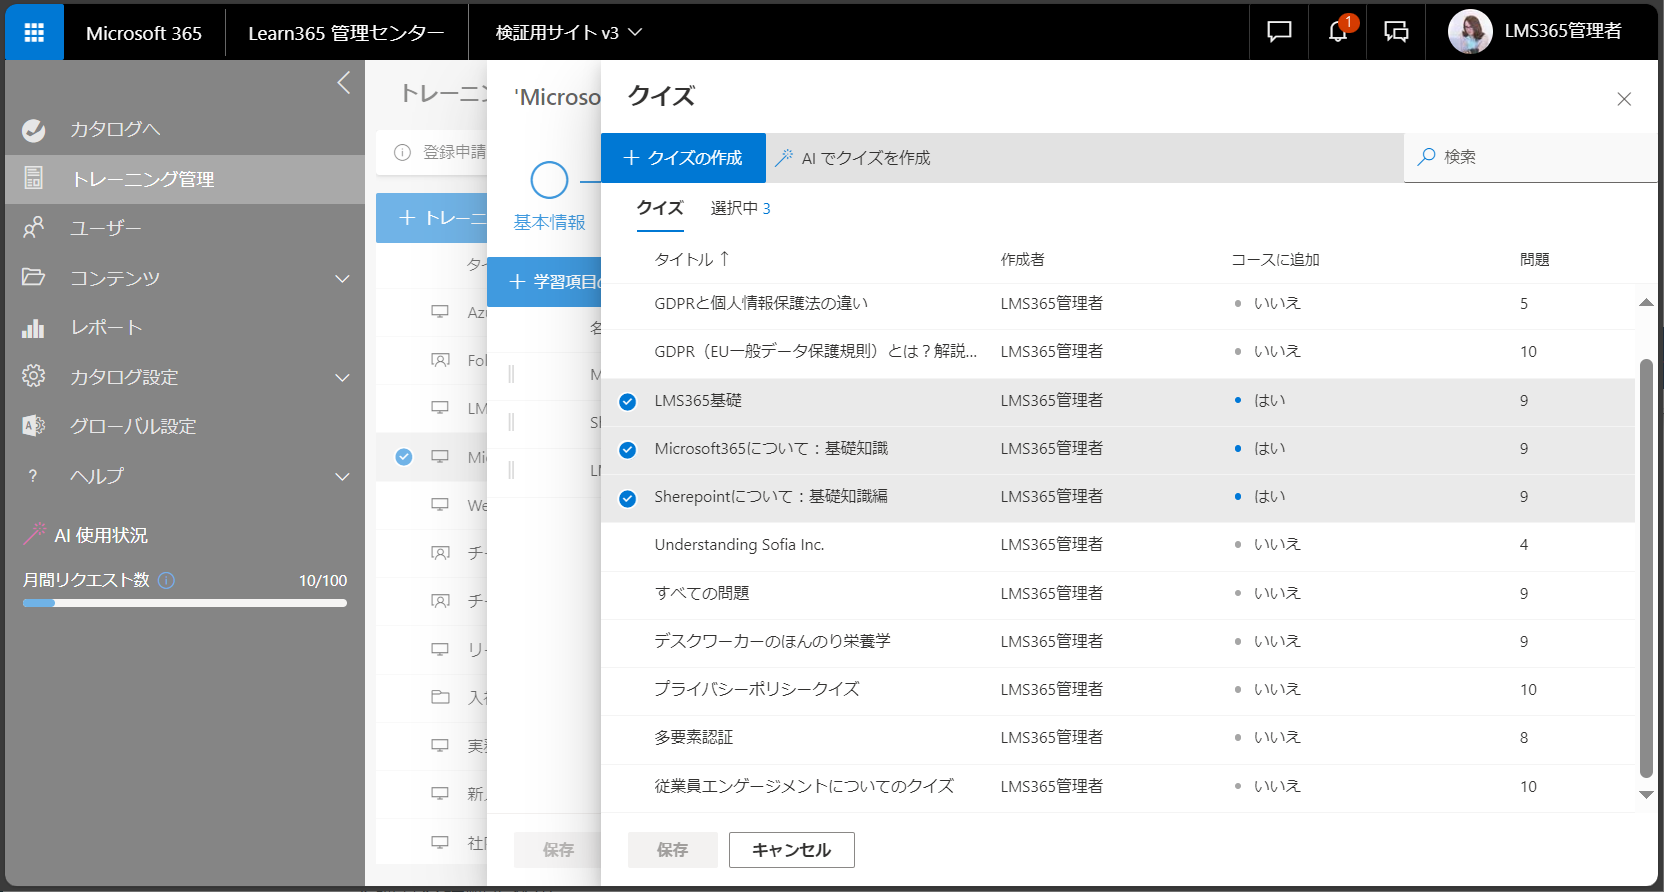The image size is (1664, 892).
Task: Click the コンテンツ folder icon
Action: click(34, 277)
